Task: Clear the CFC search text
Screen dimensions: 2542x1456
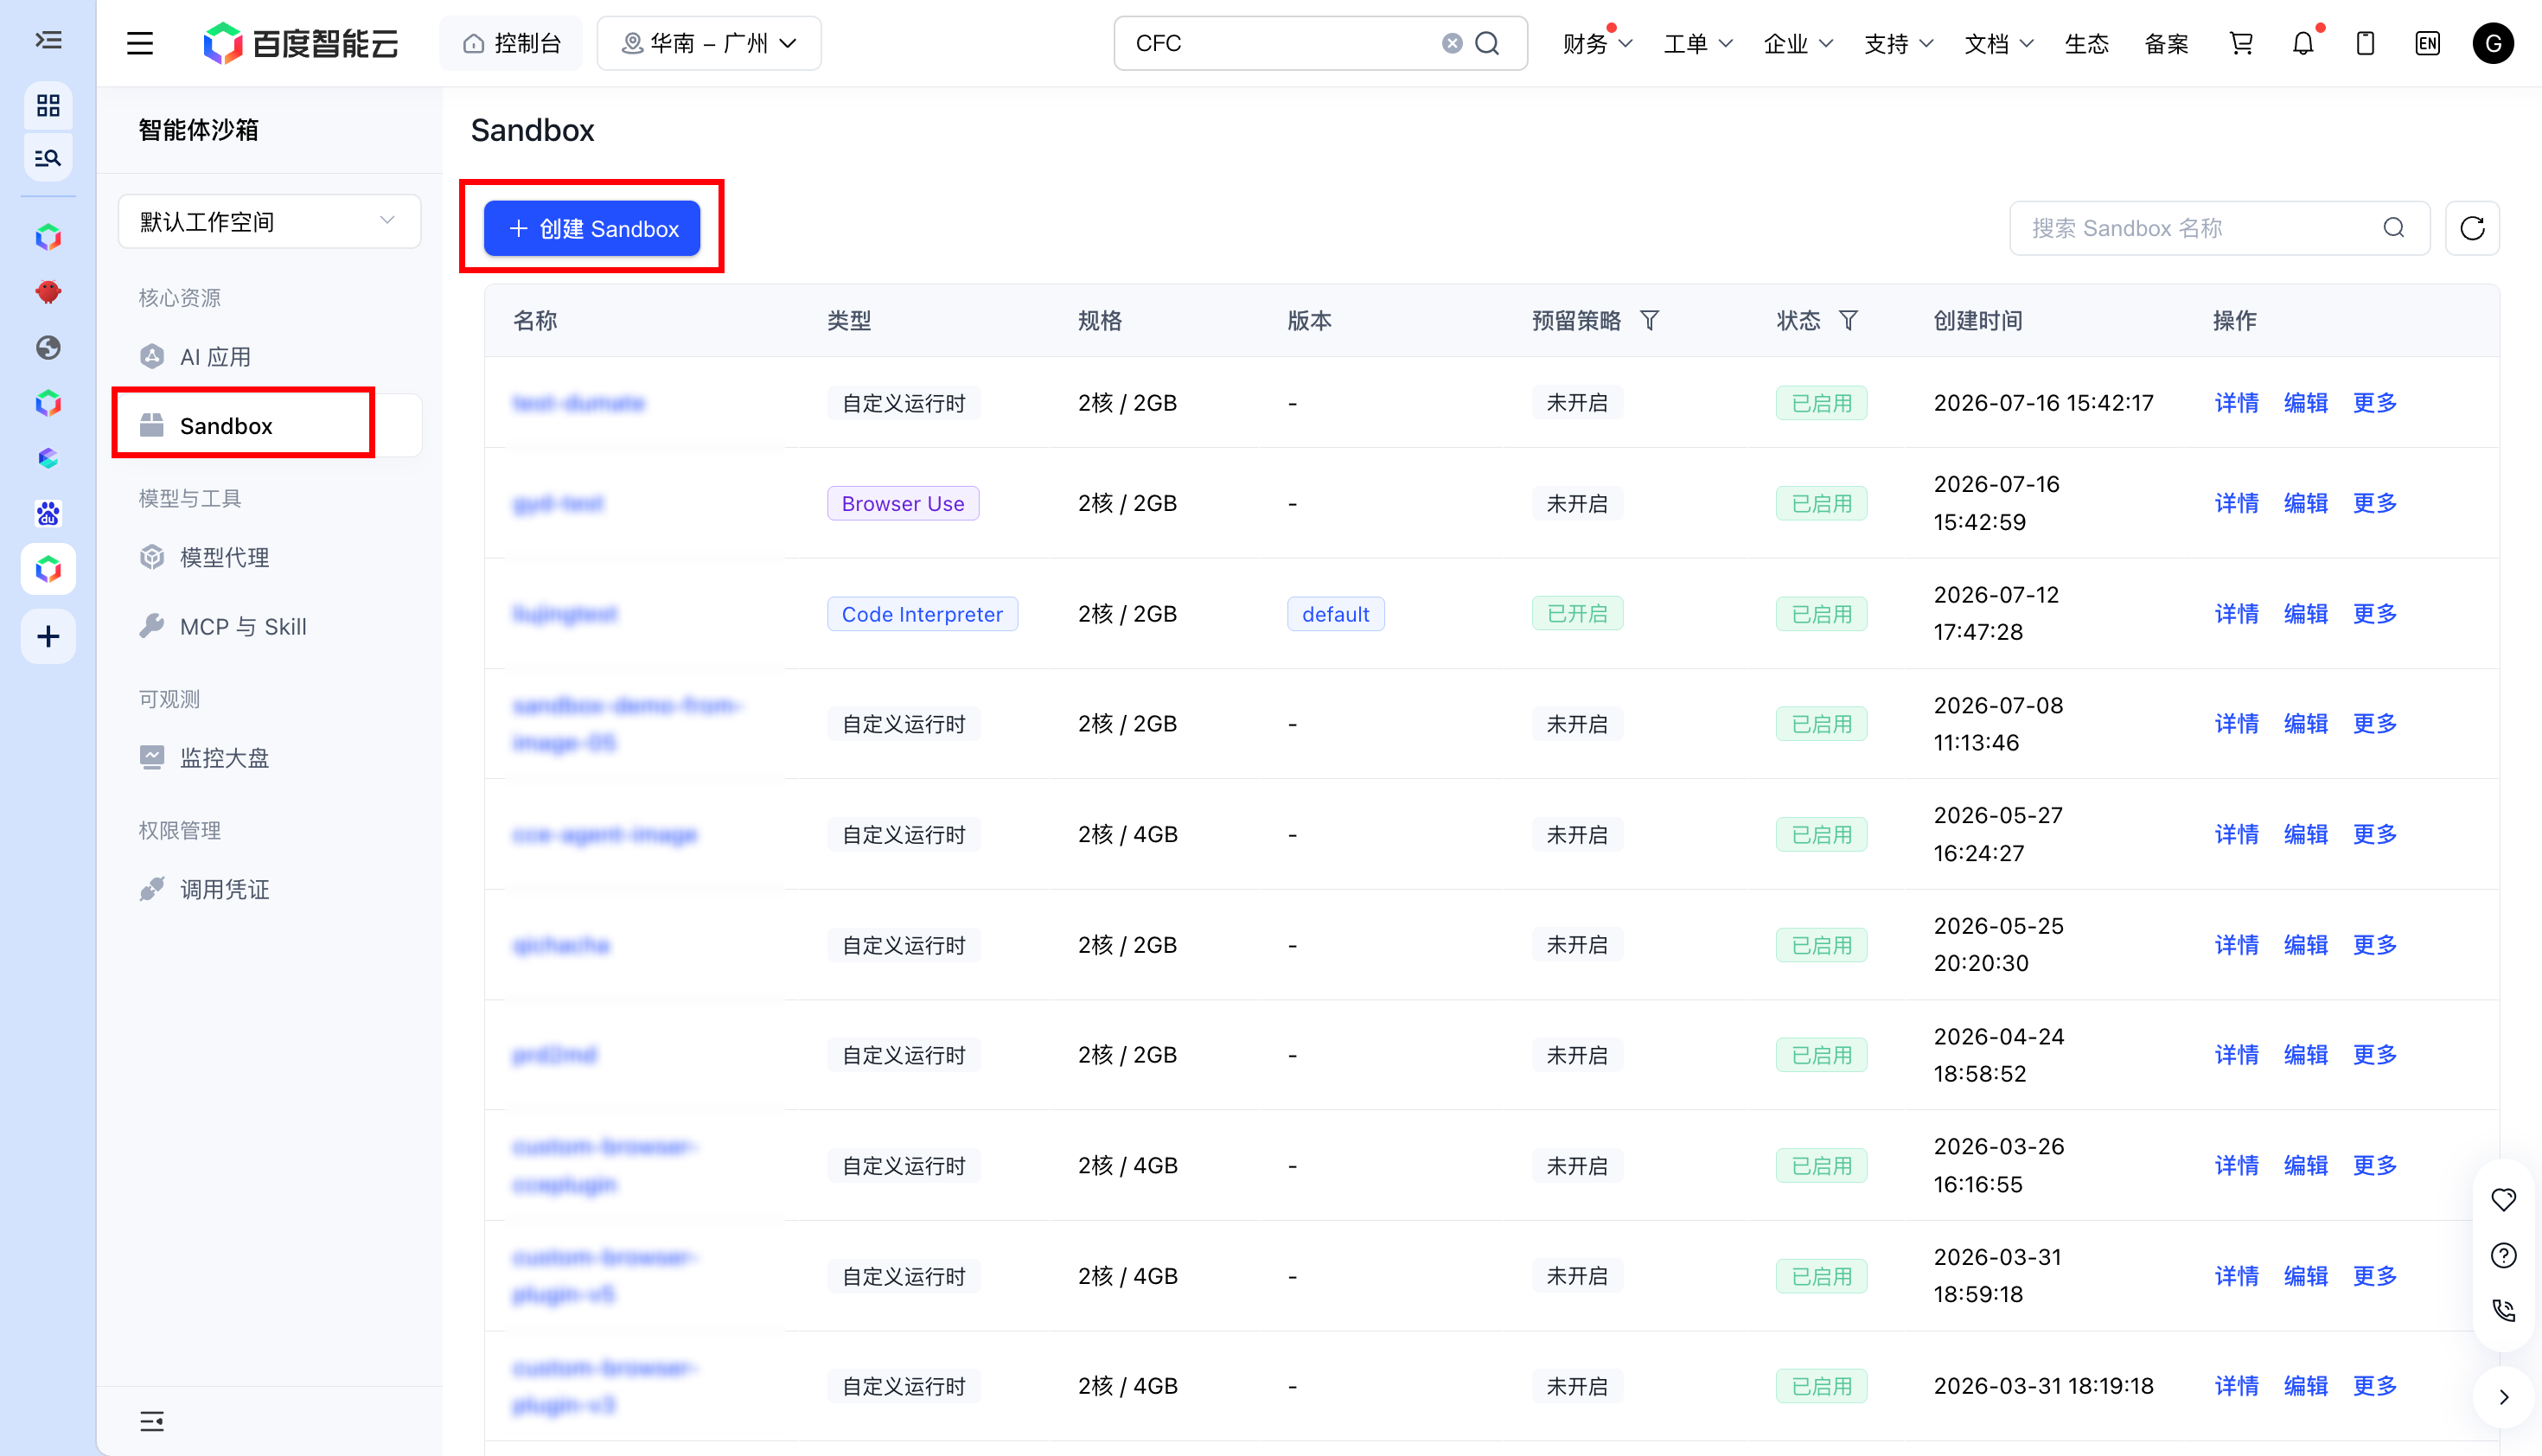Action: point(1452,43)
